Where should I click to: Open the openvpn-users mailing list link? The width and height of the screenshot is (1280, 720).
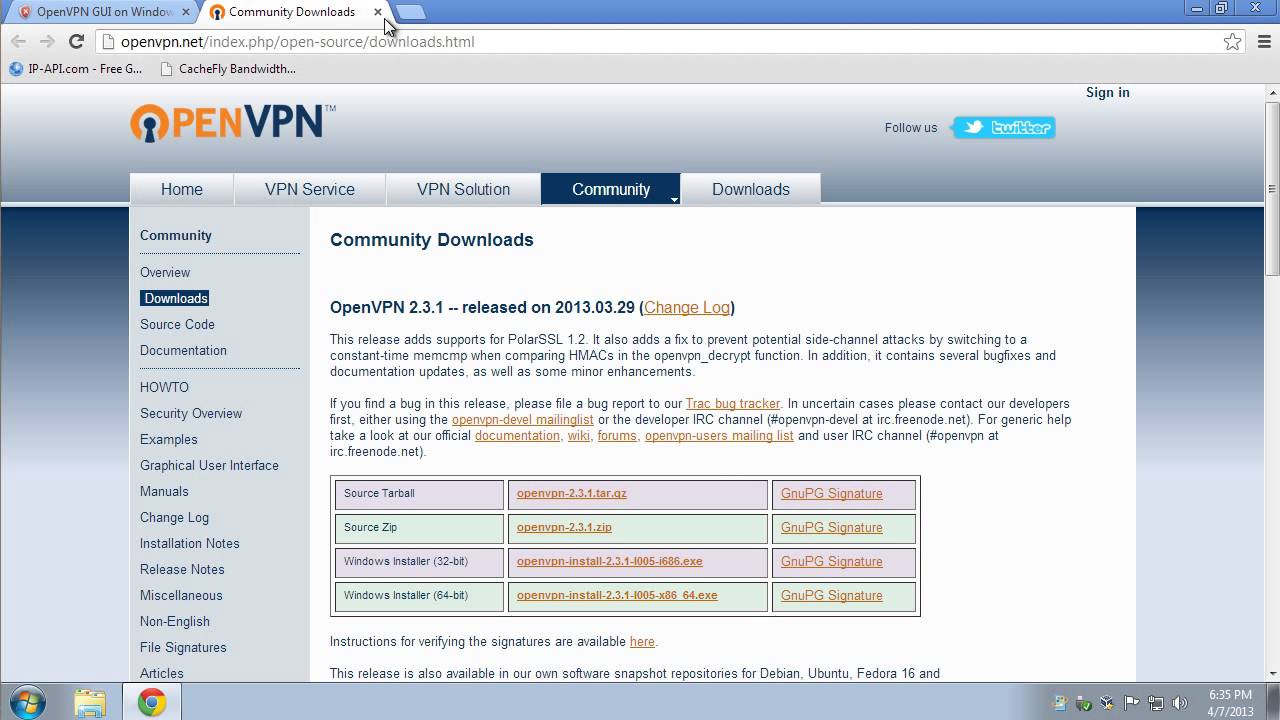[719, 436]
